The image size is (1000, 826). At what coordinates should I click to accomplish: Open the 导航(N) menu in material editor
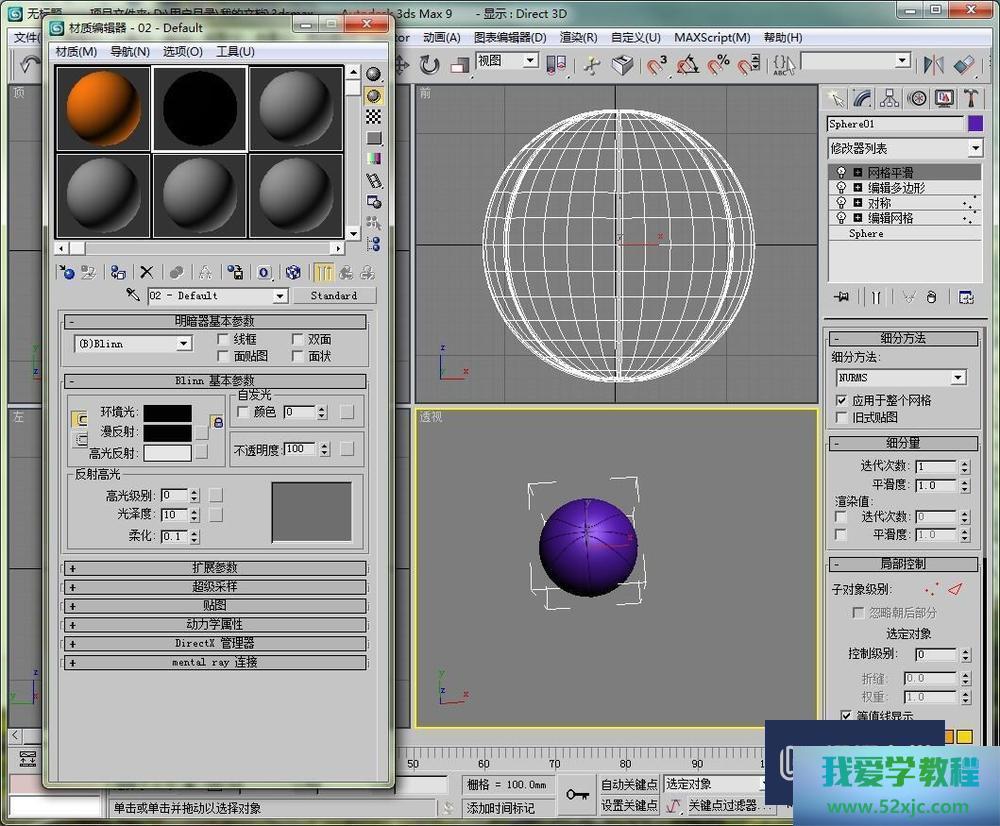(129, 51)
